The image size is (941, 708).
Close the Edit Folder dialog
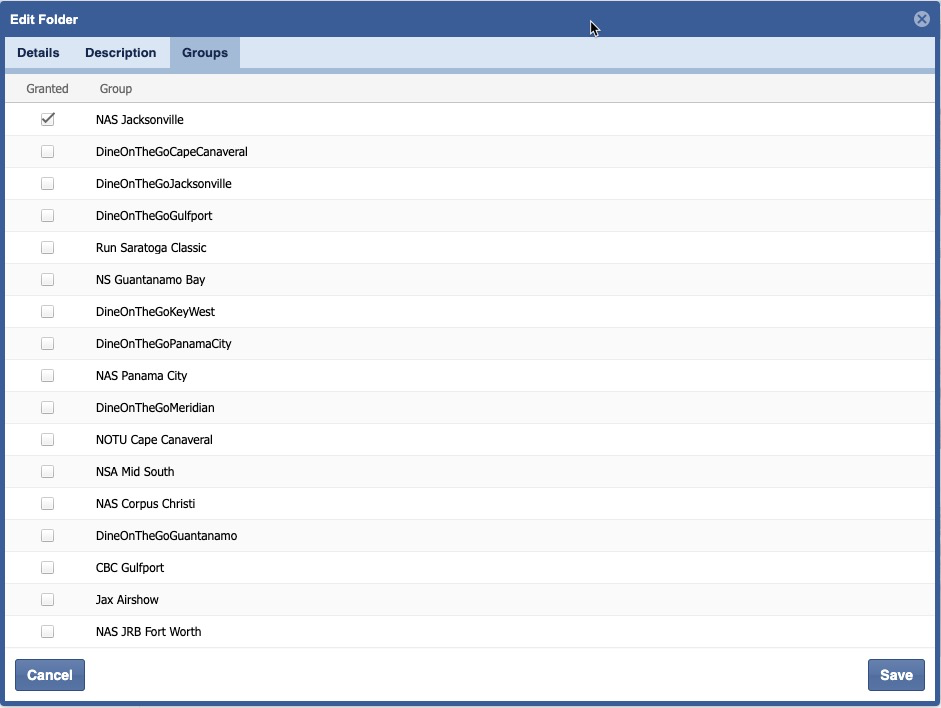pos(921,19)
